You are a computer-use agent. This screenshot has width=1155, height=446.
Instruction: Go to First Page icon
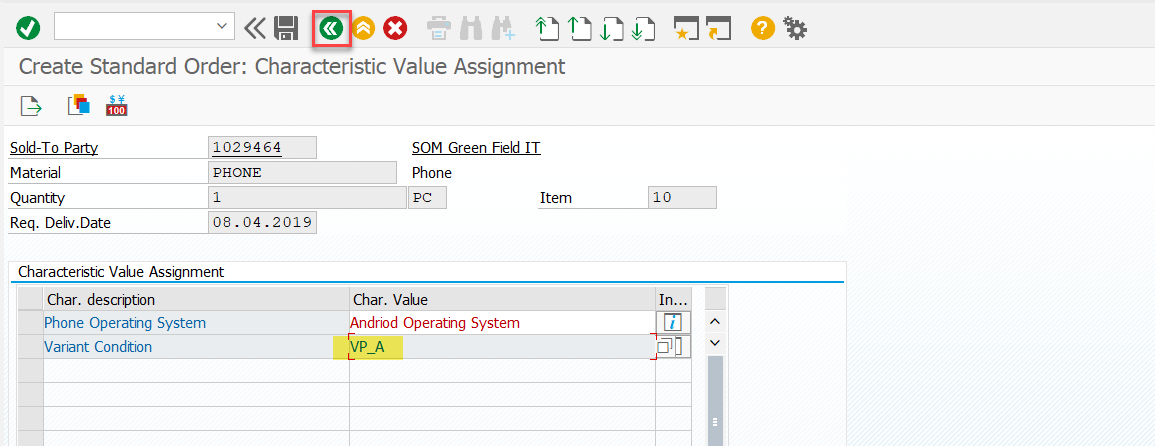coord(546,29)
